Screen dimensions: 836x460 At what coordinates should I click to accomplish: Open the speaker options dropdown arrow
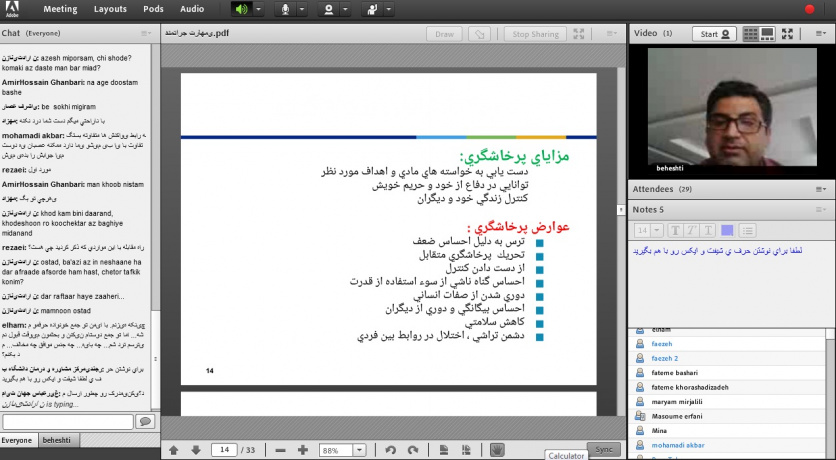tap(259, 9)
